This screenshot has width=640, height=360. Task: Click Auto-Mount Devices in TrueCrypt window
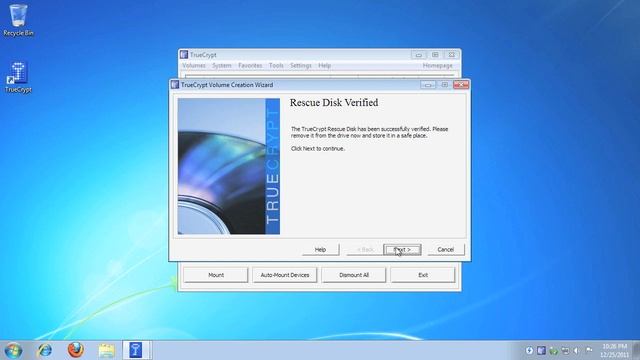(285, 275)
